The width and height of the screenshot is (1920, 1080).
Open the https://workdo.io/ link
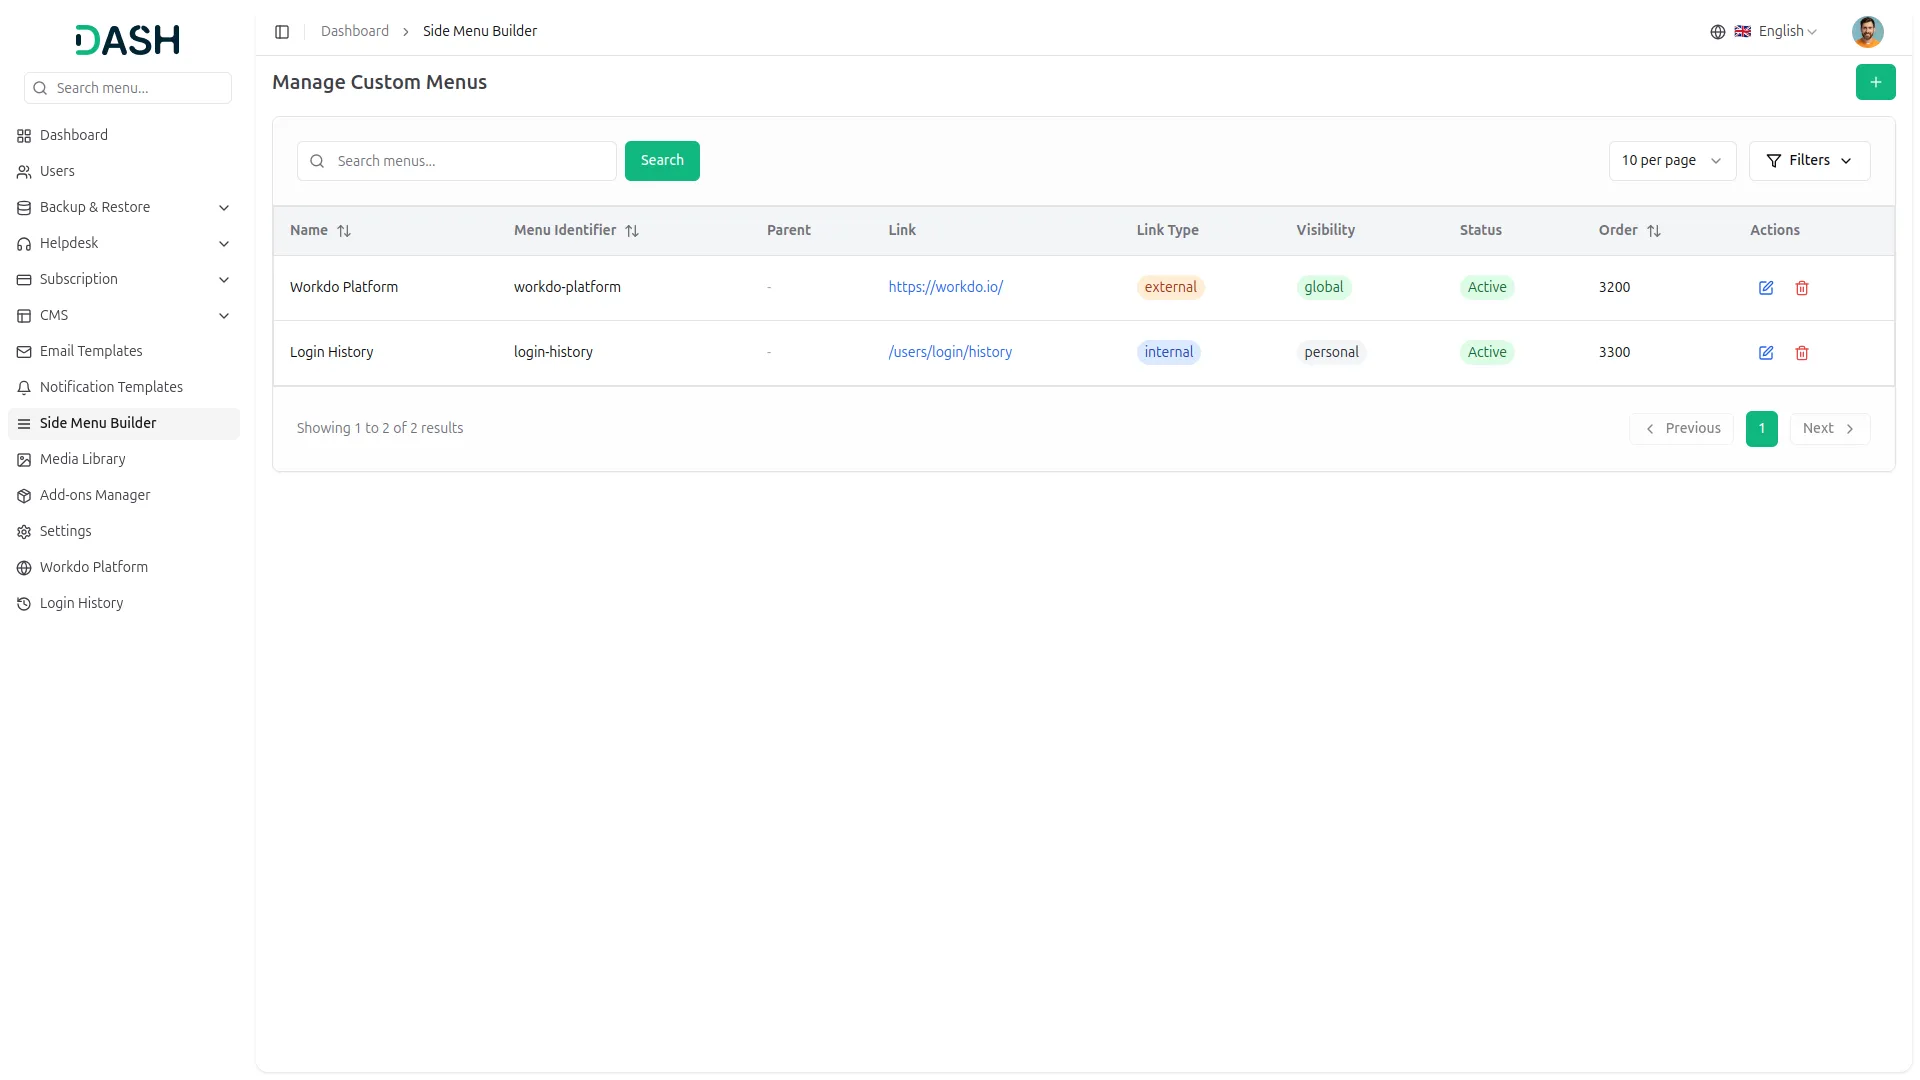pyautogui.click(x=945, y=287)
